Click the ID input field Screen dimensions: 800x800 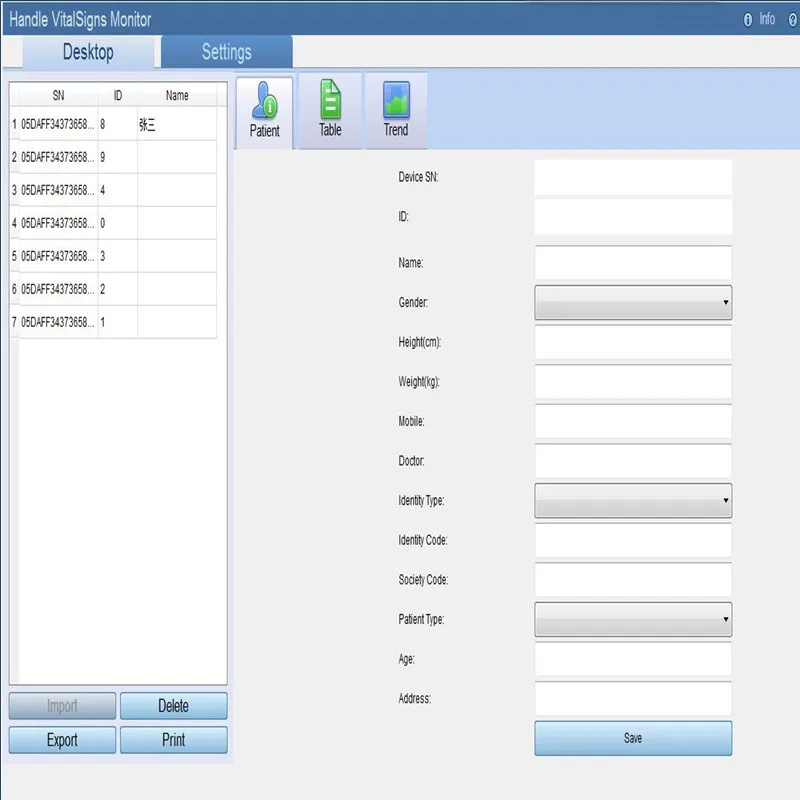[x=633, y=217]
